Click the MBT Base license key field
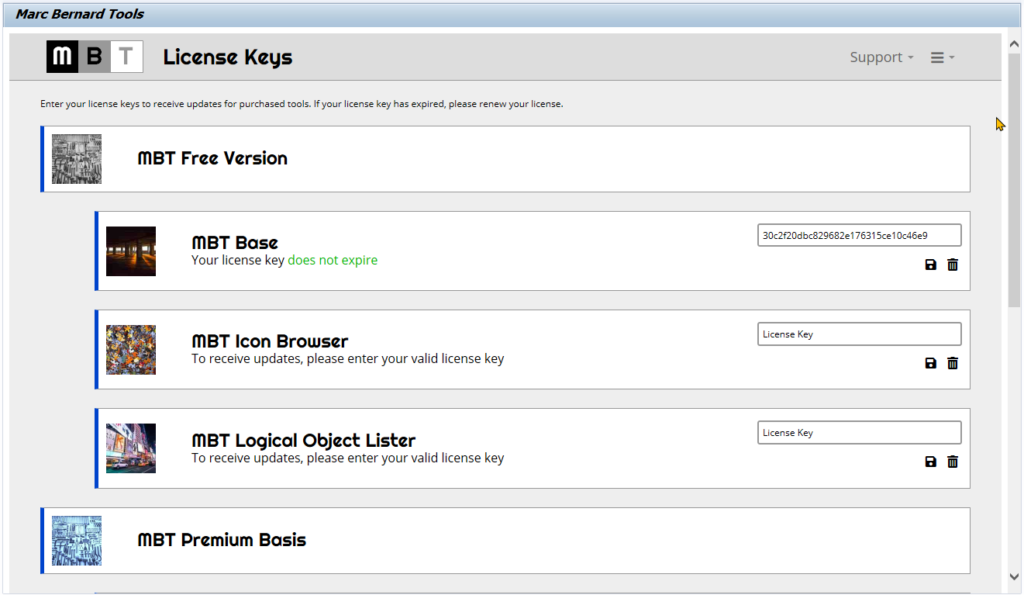 coord(859,235)
